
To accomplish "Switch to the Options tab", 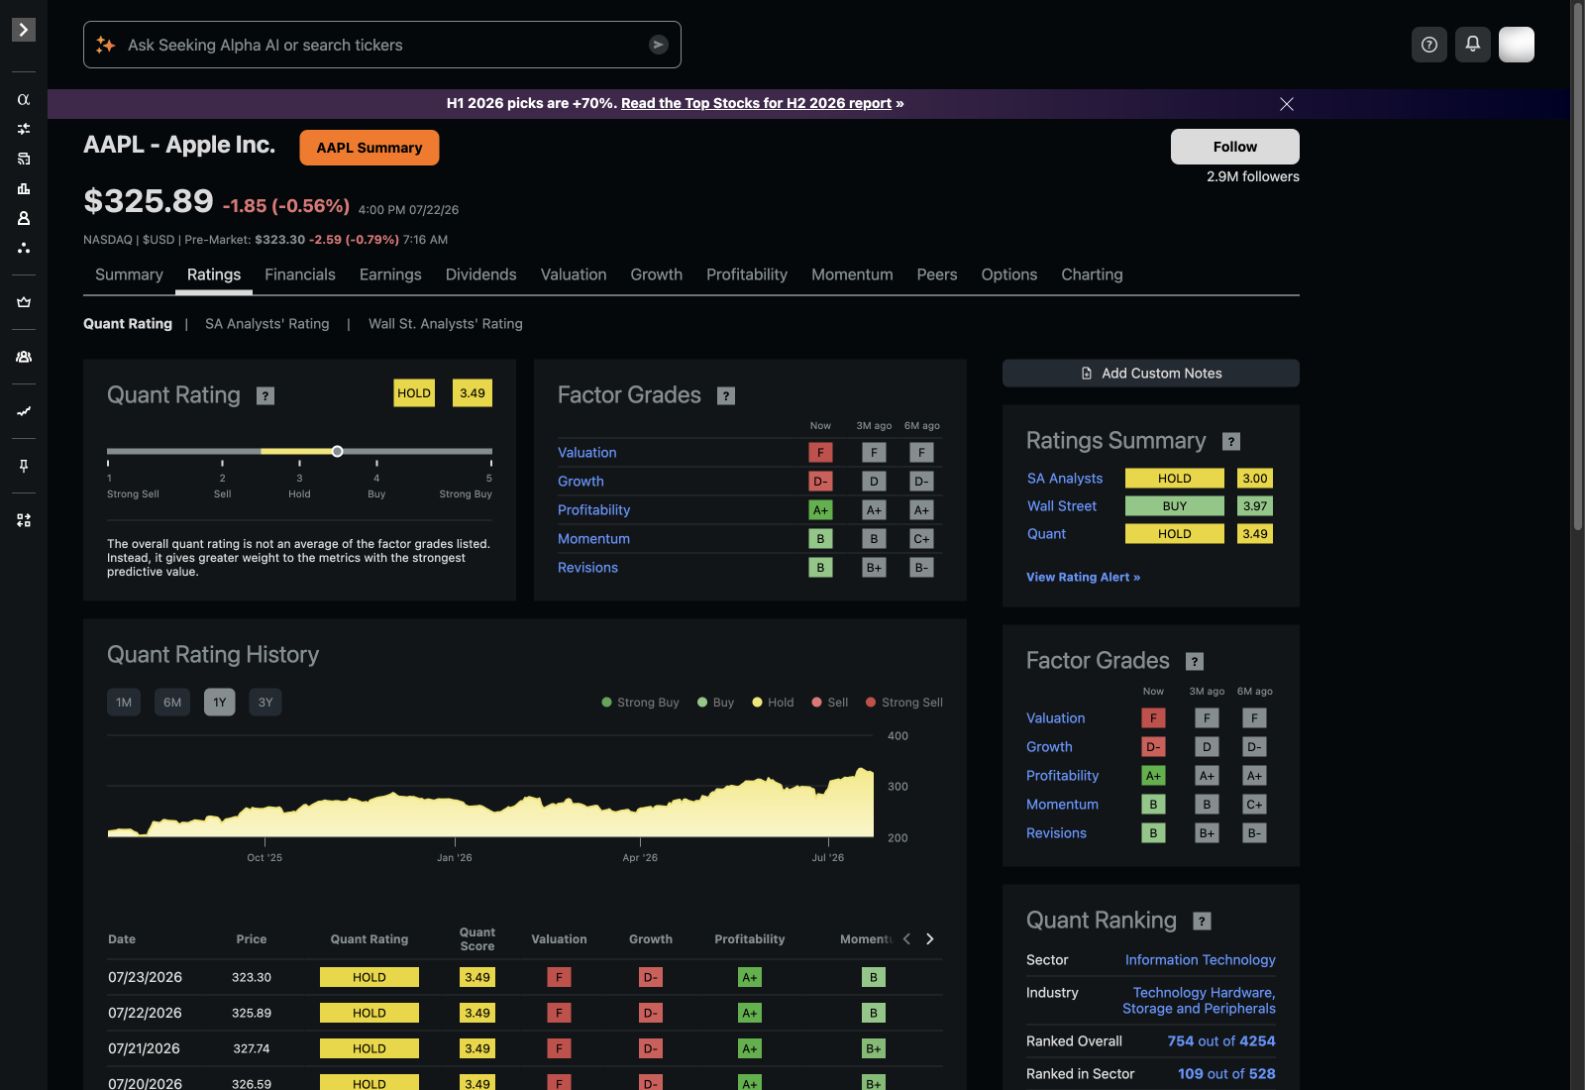I will (x=1009, y=274).
